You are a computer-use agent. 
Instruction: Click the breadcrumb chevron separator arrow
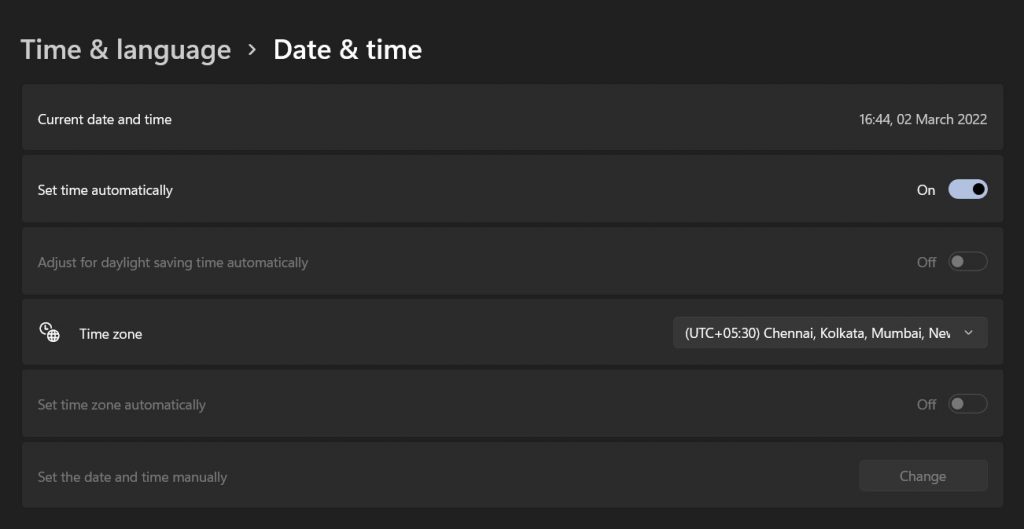coord(252,49)
